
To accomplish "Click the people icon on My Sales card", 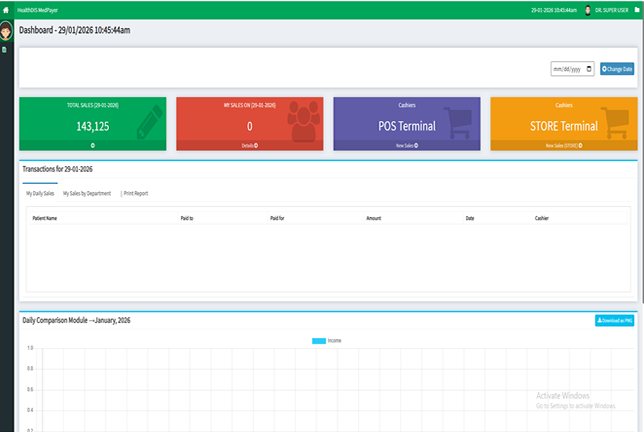I will 300,120.
